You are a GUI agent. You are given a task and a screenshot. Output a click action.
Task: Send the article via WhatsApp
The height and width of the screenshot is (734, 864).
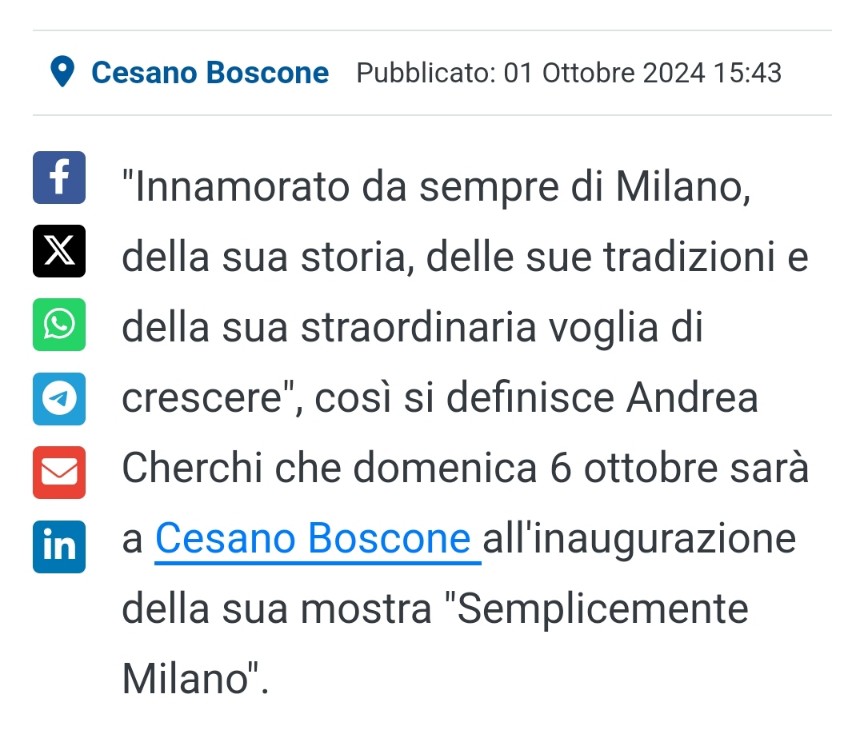tap(59, 325)
